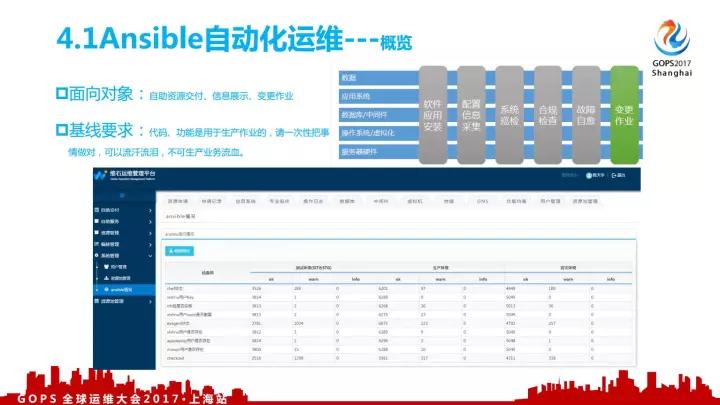Click the 软件应用安装 gray pillar
The image size is (720, 405).
433,115
